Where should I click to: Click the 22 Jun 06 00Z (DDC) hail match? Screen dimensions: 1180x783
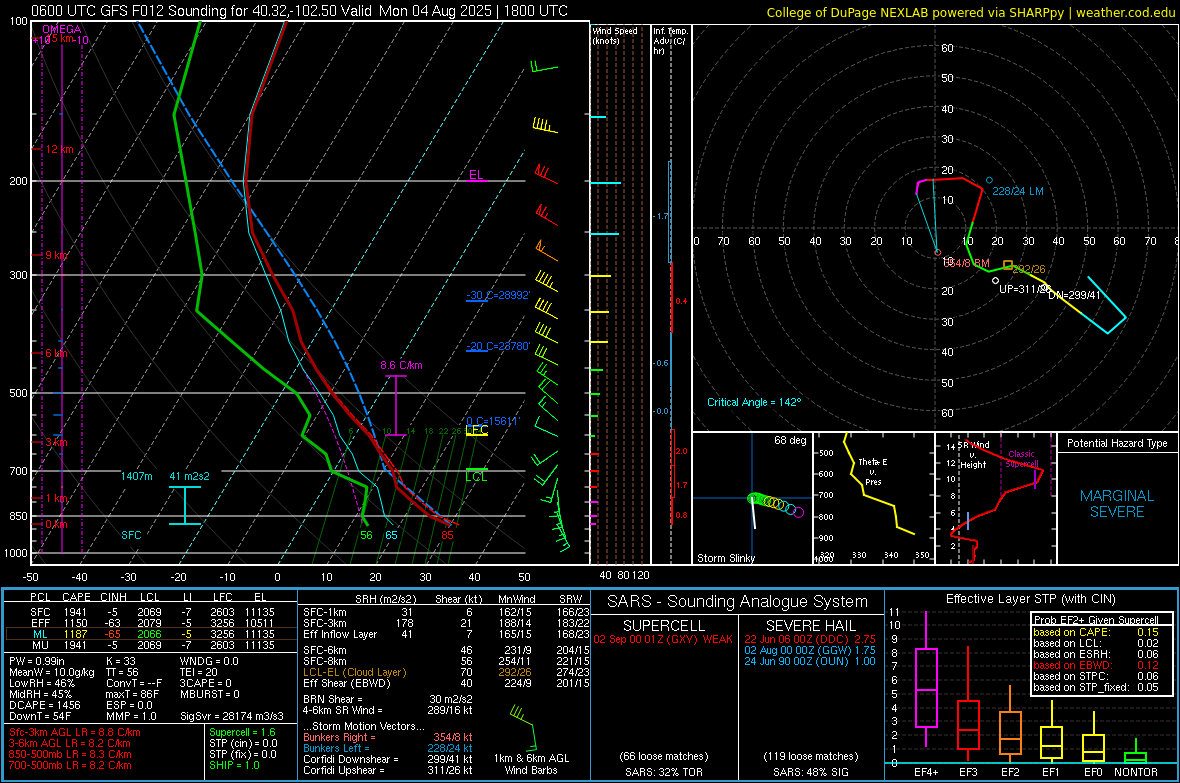pos(810,639)
